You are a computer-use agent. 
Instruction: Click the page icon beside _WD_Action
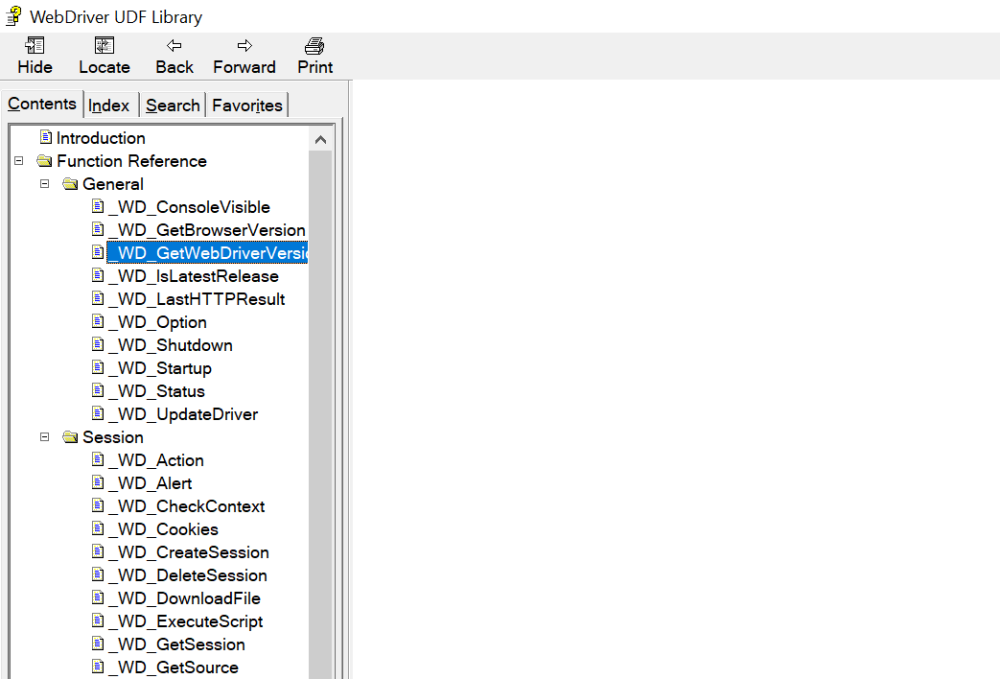pos(98,460)
